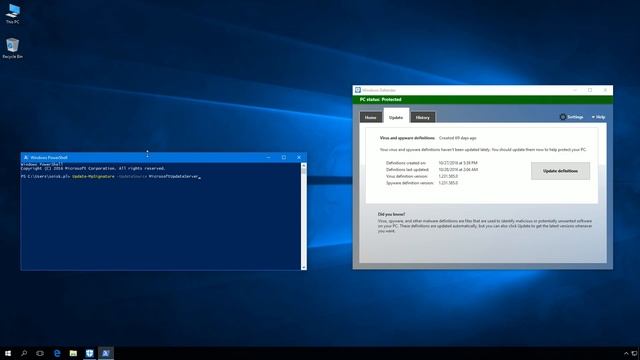Close the Windows Defender window
This screenshot has height=360, width=640.
point(605,90)
